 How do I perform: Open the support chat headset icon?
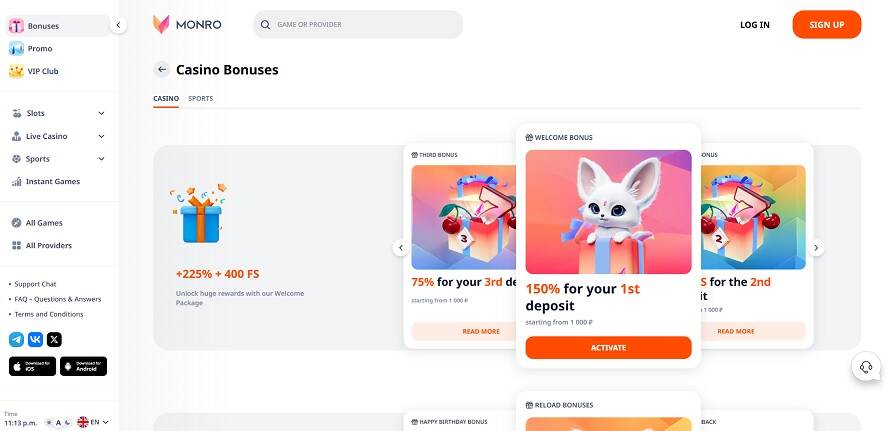tap(865, 367)
